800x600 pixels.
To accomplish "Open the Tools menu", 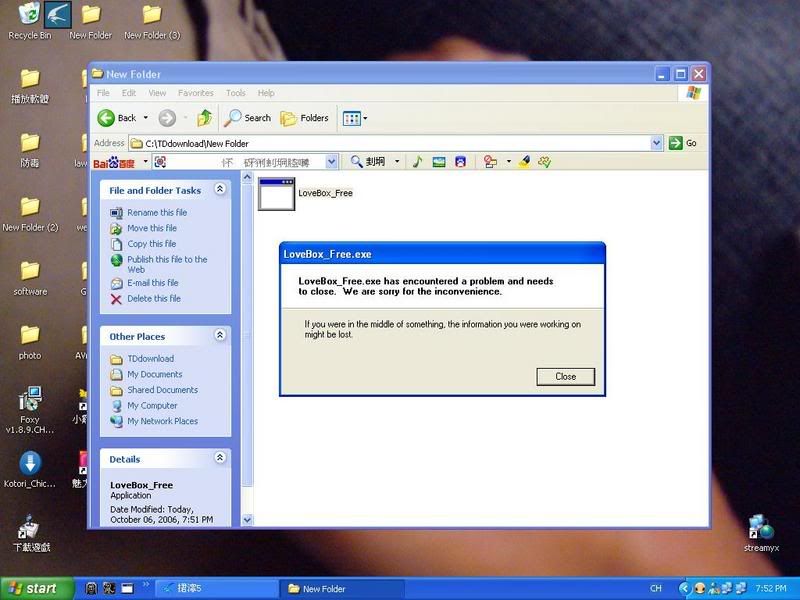I will click(x=236, y=93).
